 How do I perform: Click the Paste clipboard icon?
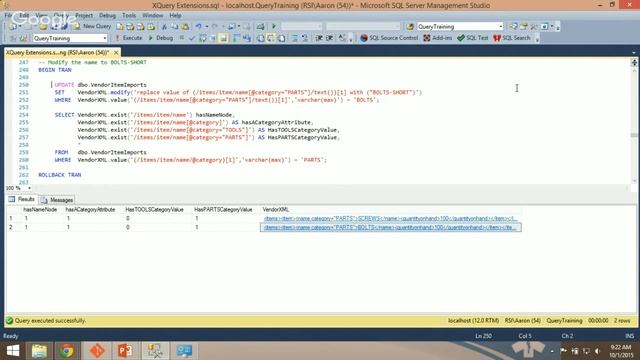[x=185, y=27]
